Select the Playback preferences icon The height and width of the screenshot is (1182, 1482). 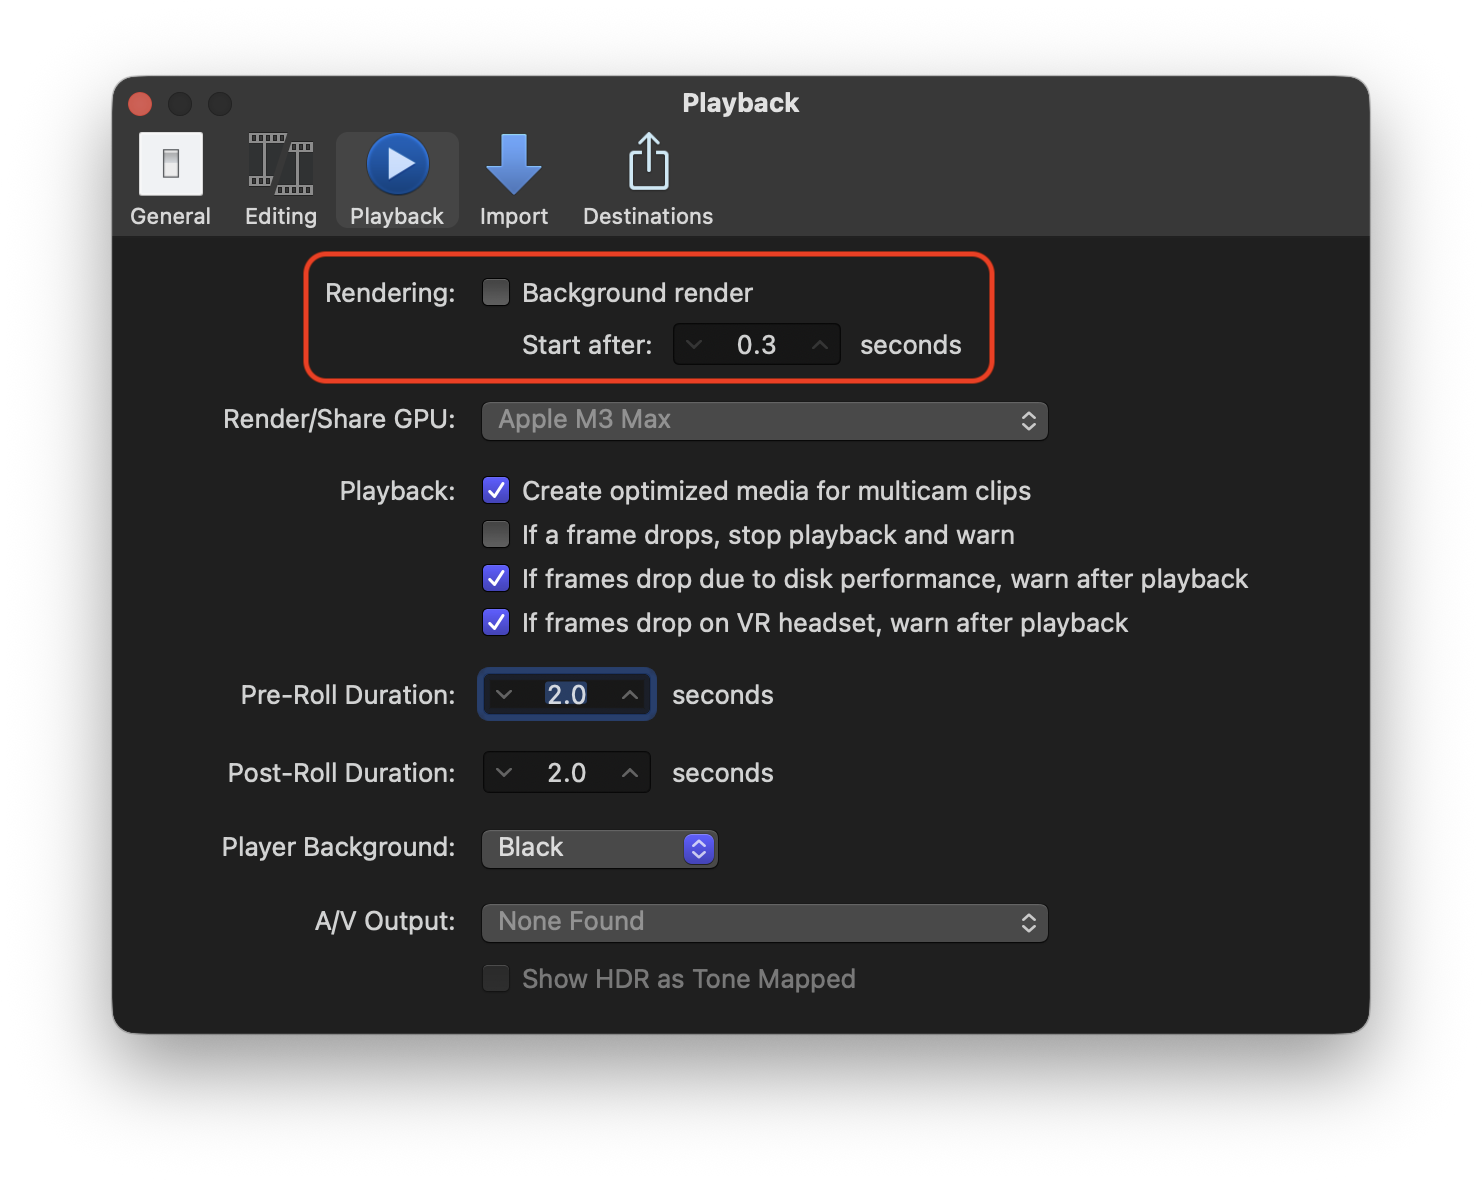(397, 165)
